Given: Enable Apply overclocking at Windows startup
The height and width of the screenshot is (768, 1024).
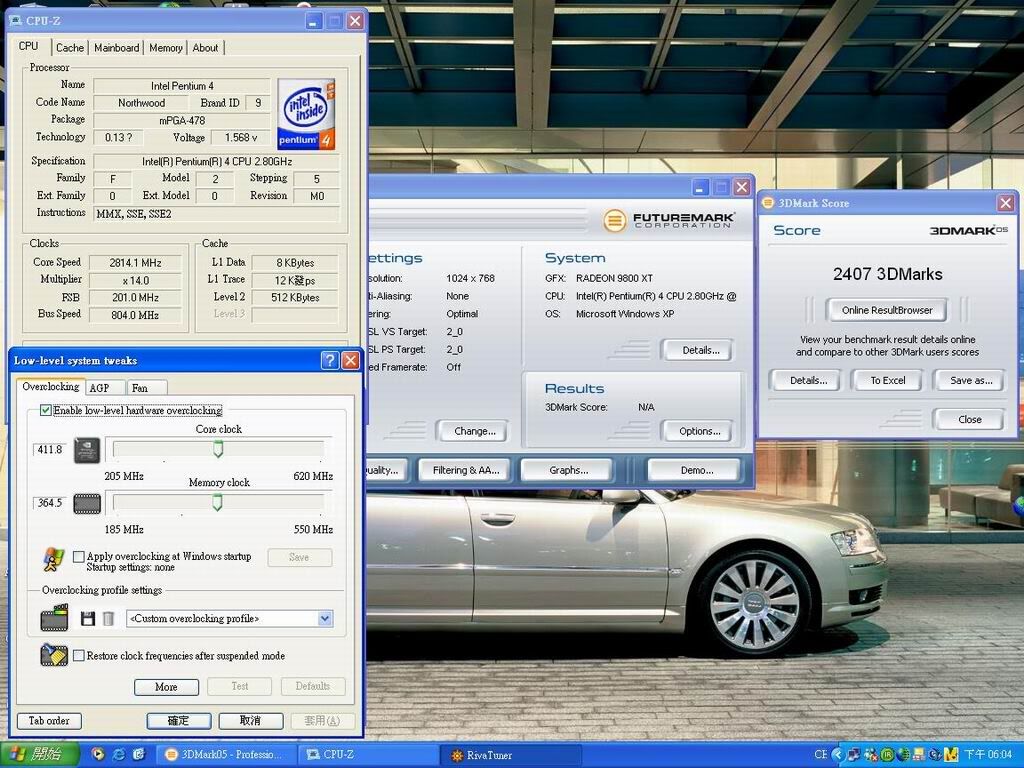Looking at the screenshot, I should click(x=79, y=557).
